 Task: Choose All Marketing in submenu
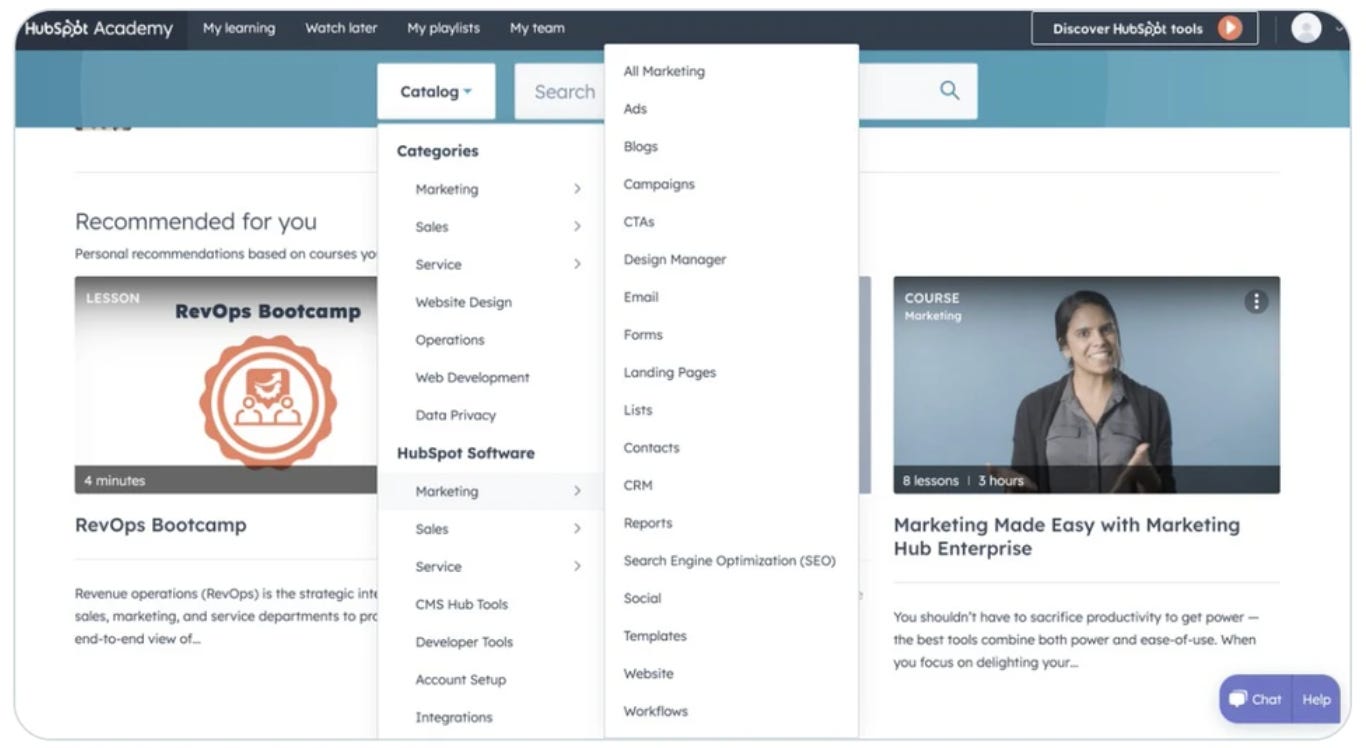click(664, 71)
